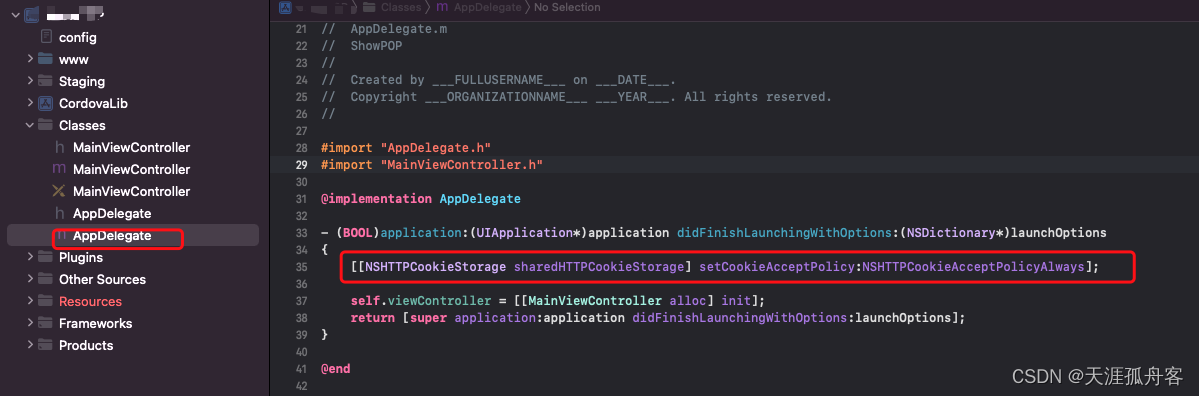1199x396 pixels.
Task: Click the CordovaLib Xcode project icon
Action: point(45,103)
